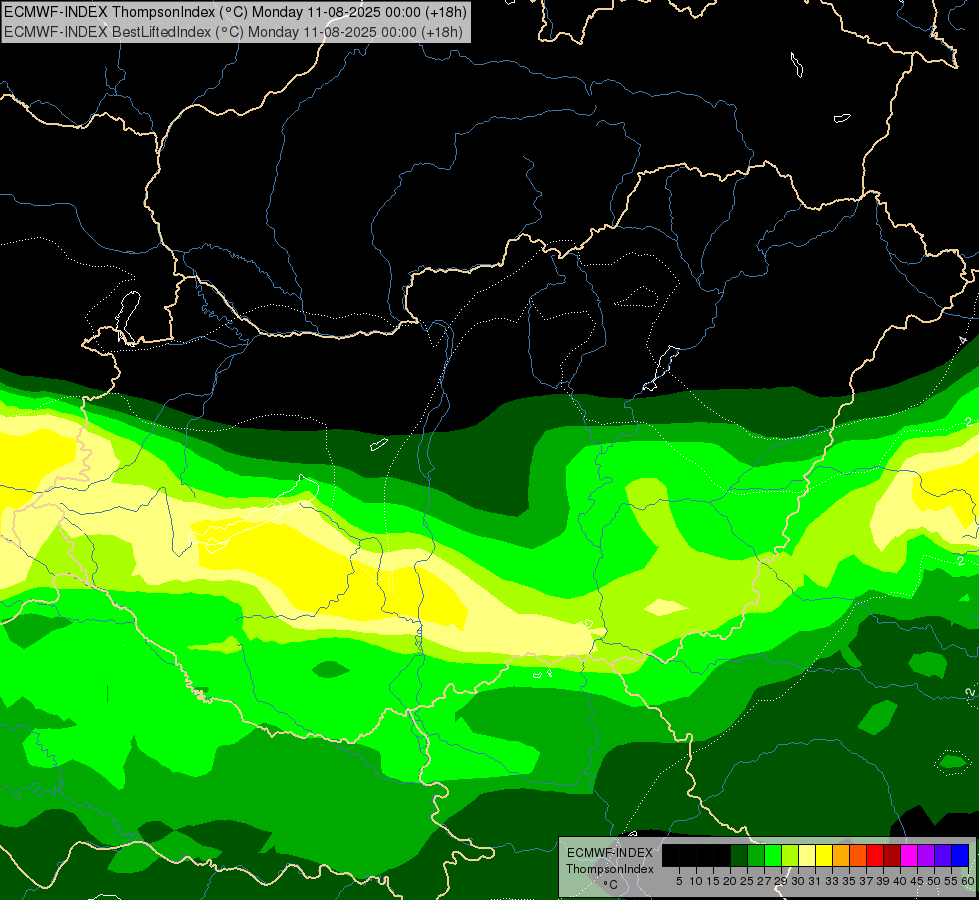Click the lime 29–30 legend swatch

point(790,855)
